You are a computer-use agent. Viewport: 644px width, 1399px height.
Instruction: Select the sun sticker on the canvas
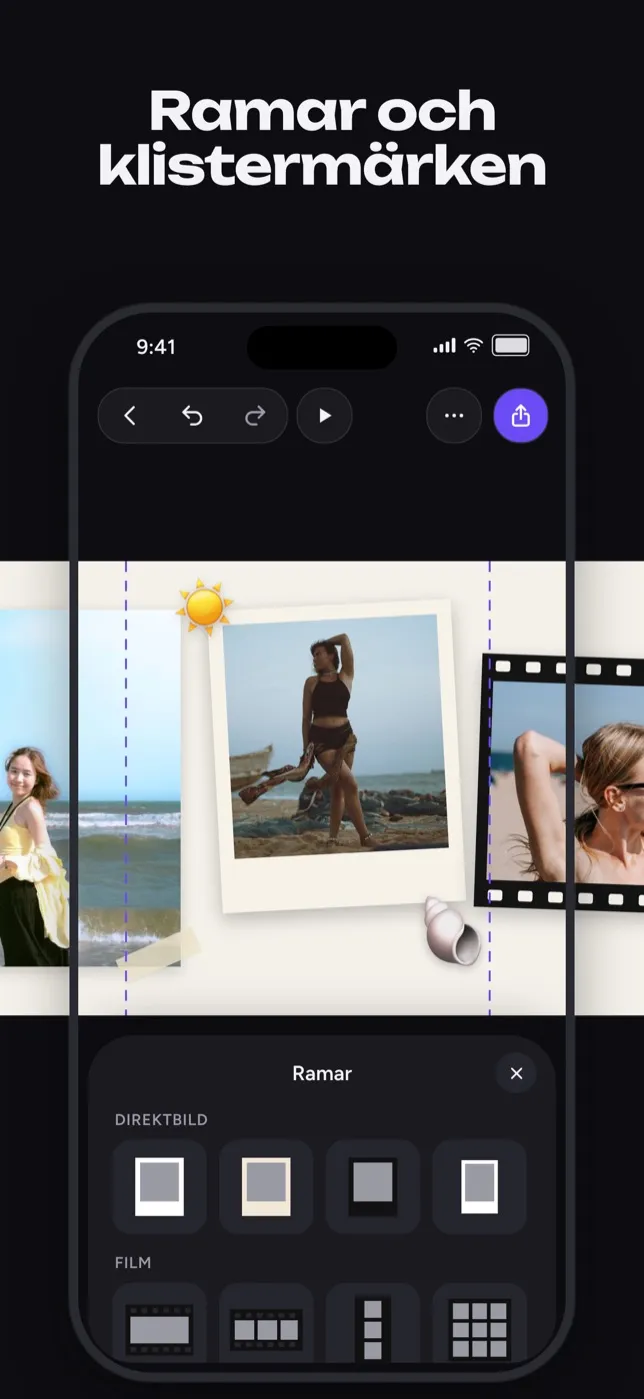click(205, 607)
